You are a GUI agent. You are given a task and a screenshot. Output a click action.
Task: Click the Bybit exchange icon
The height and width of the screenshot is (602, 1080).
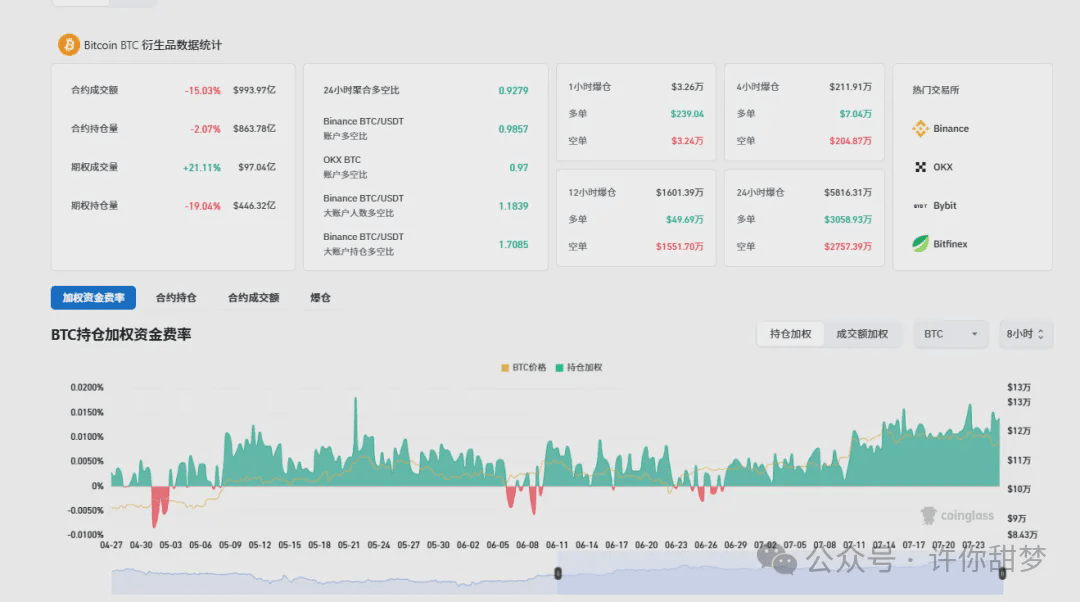coord(920,206)
